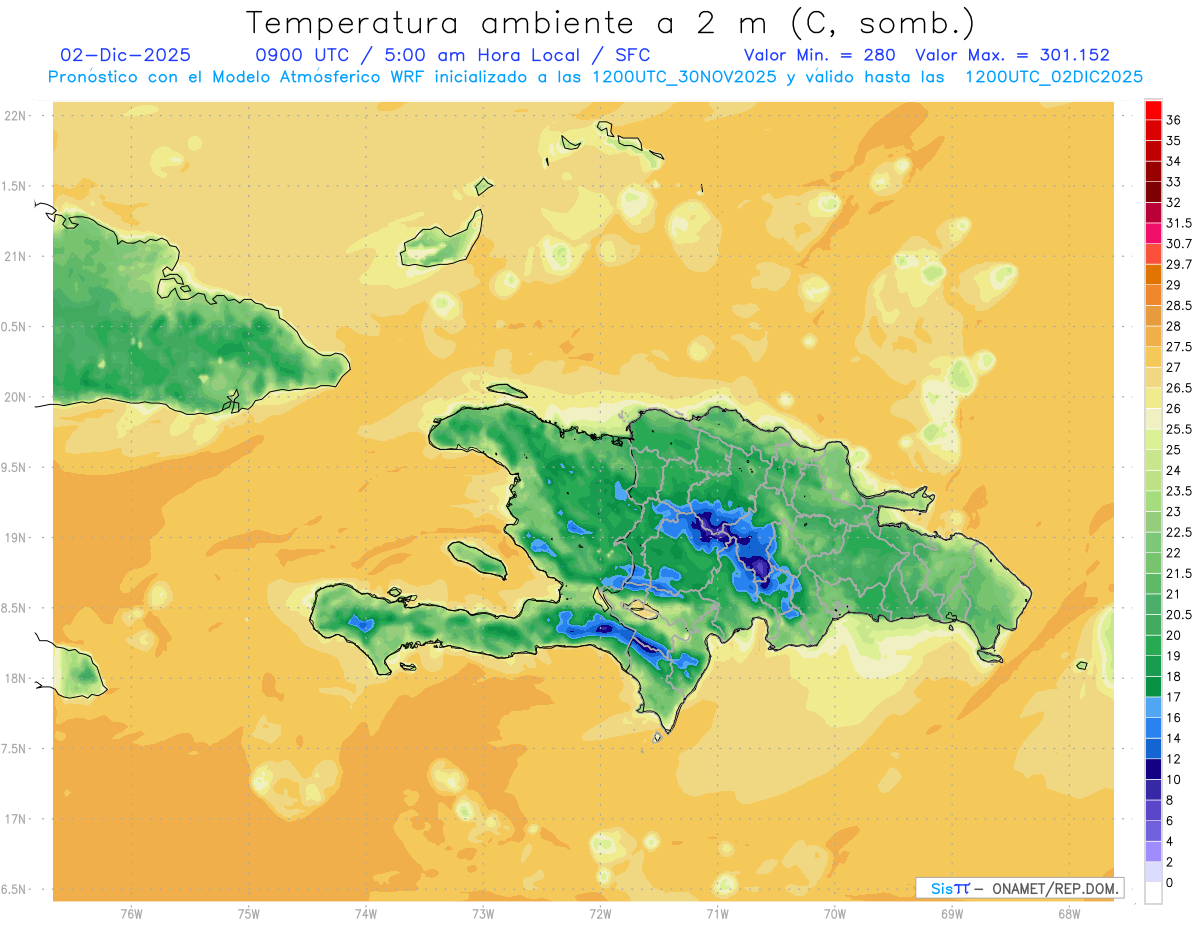Select the '27.5' color scale value
Image resolution: width=1200 pixels, height=927 pixels.
(1179, 347)
